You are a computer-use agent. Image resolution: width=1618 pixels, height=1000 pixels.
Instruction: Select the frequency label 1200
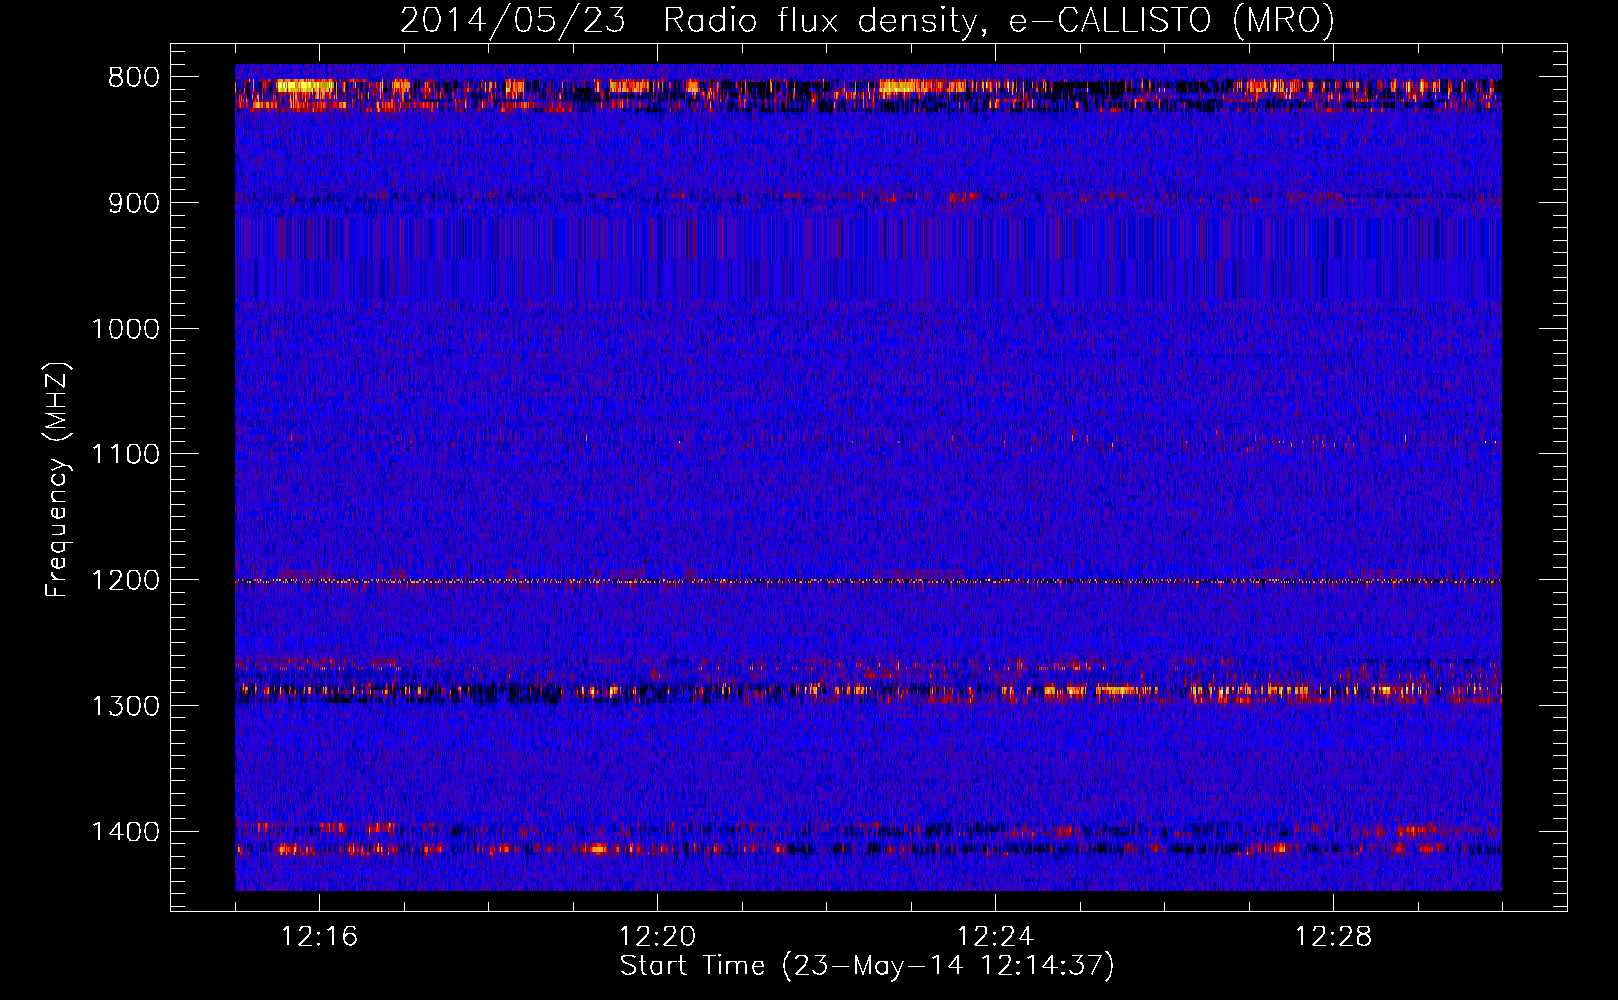click(125, 581)
